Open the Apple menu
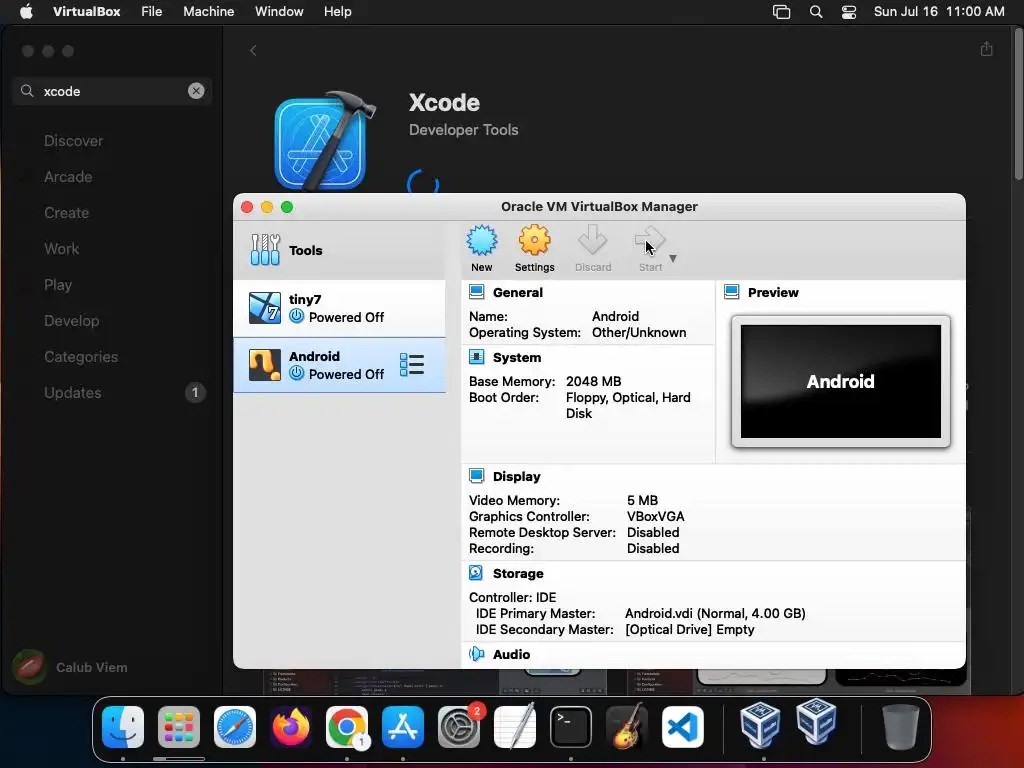Image resolution: width=1024 pixels, height=768 pixels. point(26,12)
